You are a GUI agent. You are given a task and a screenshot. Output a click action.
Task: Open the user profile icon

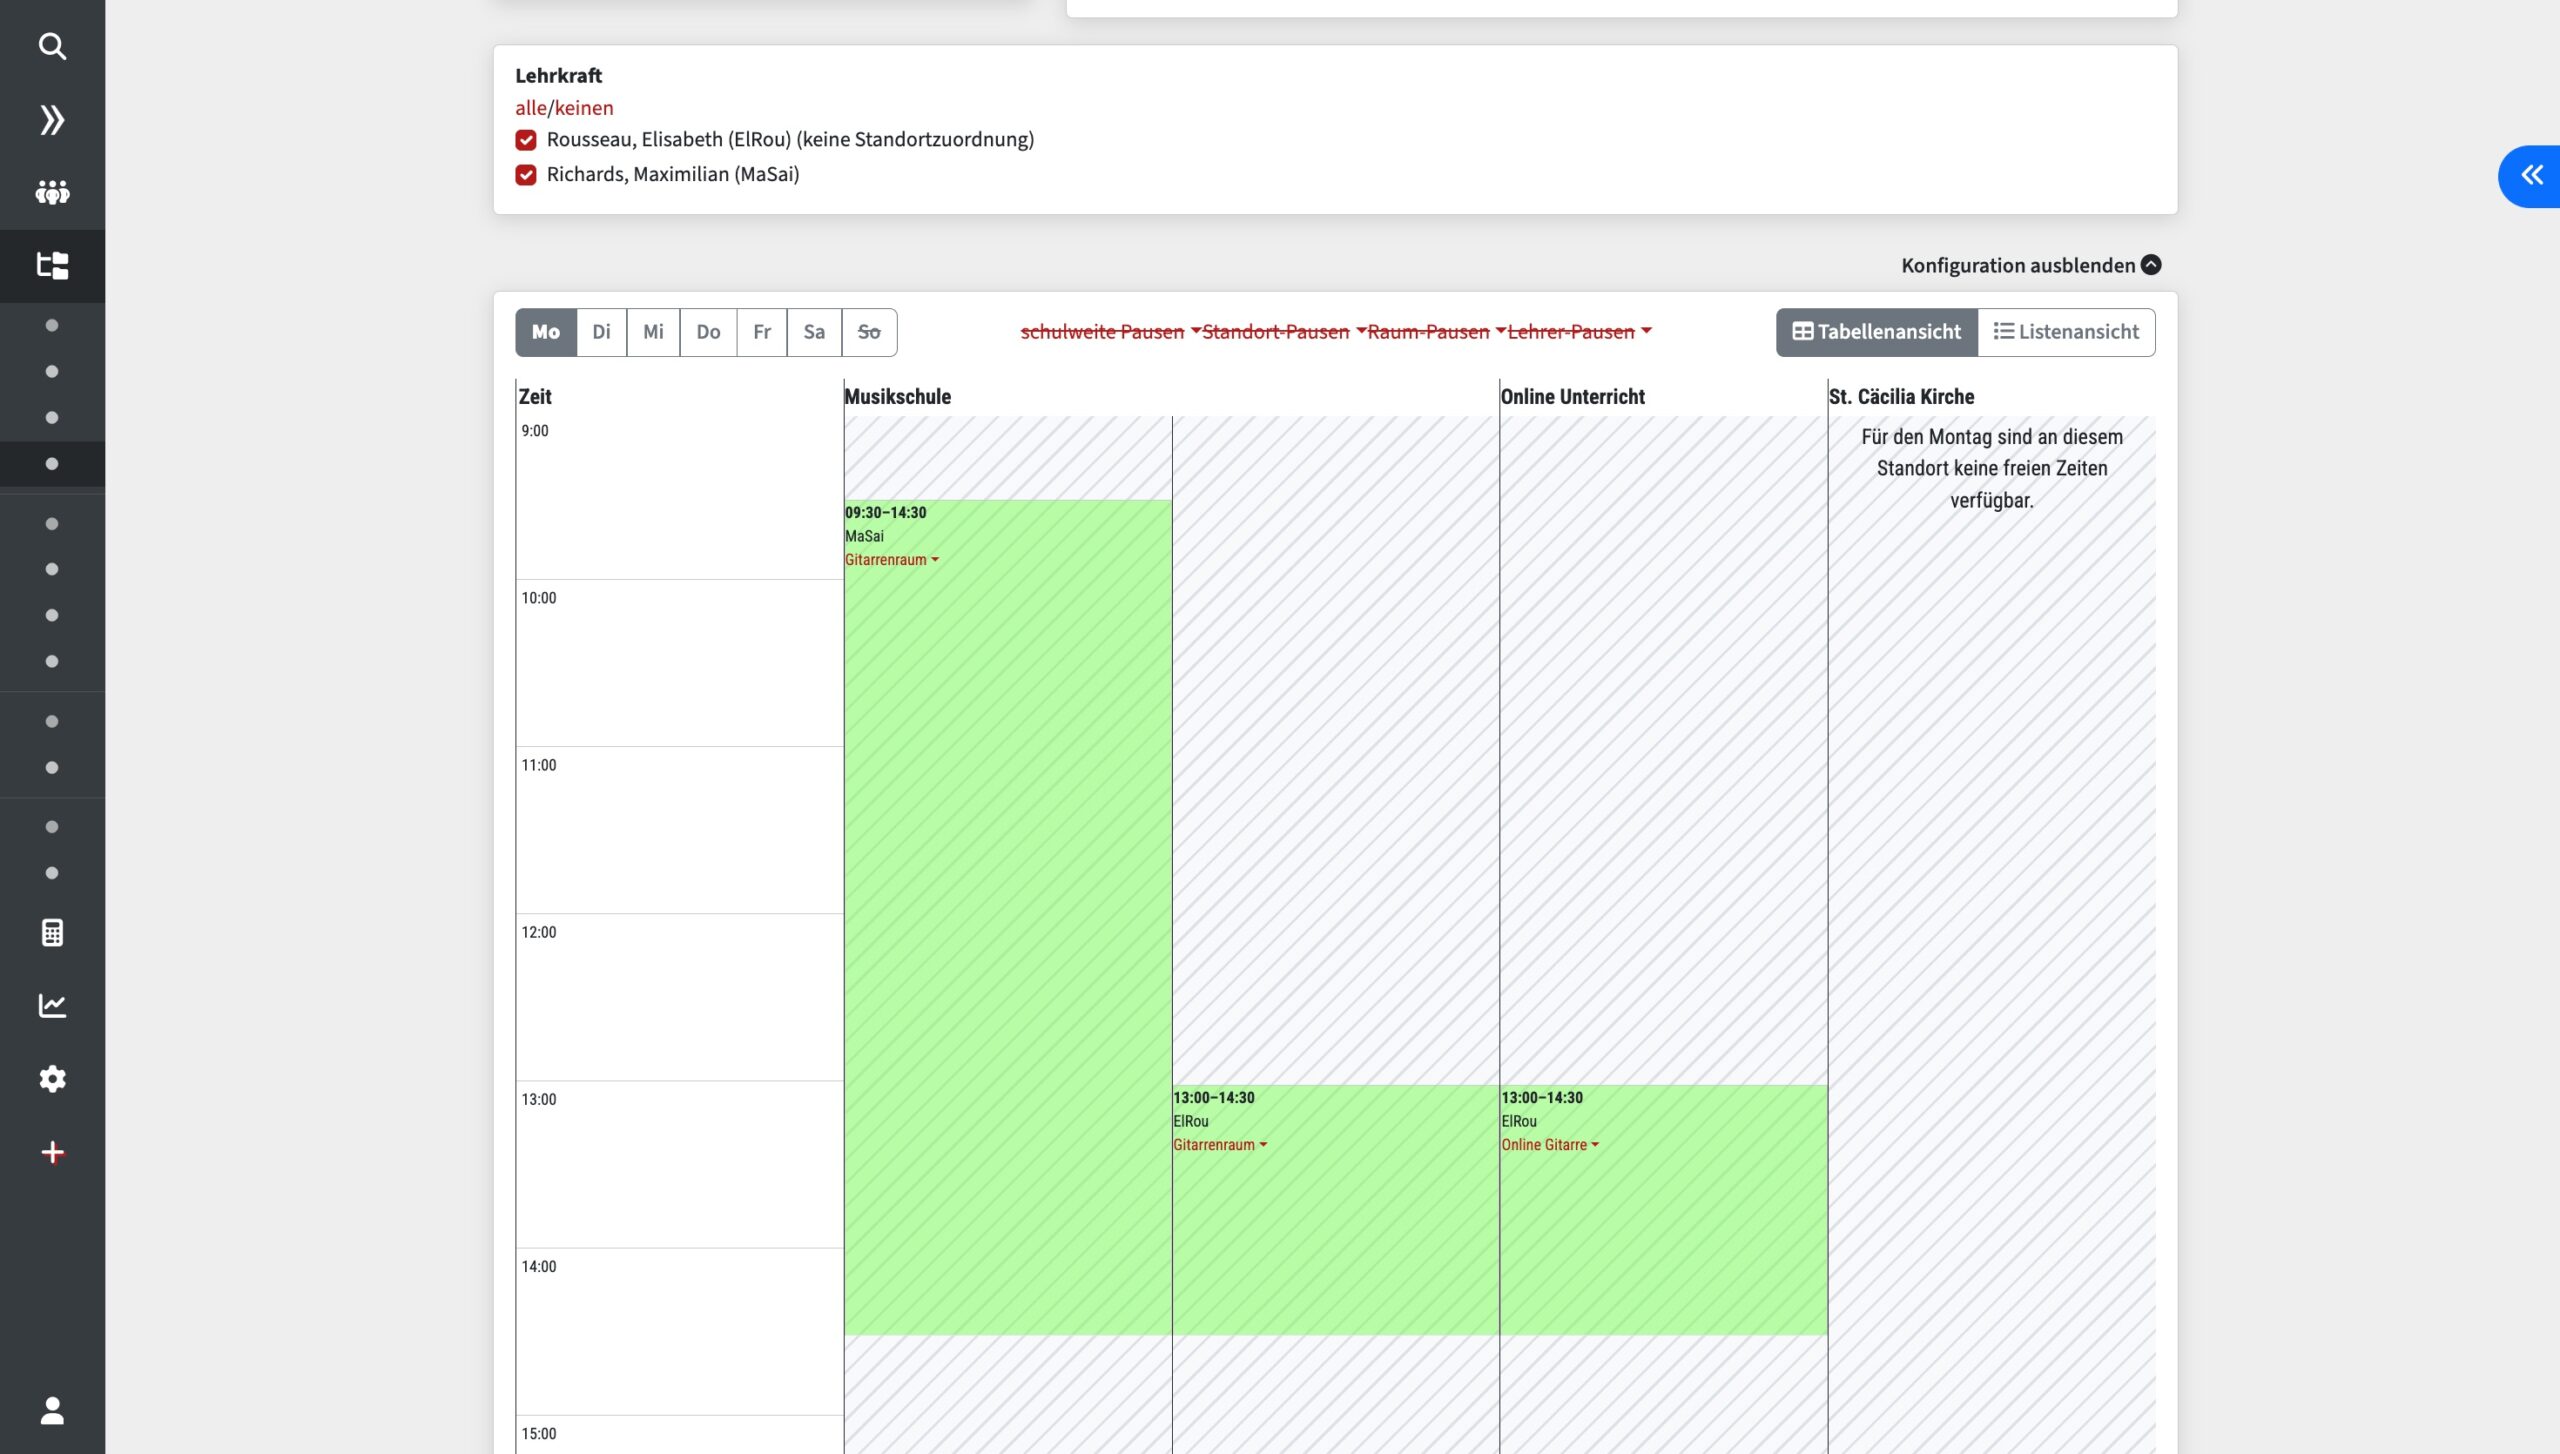point(52,1410)
